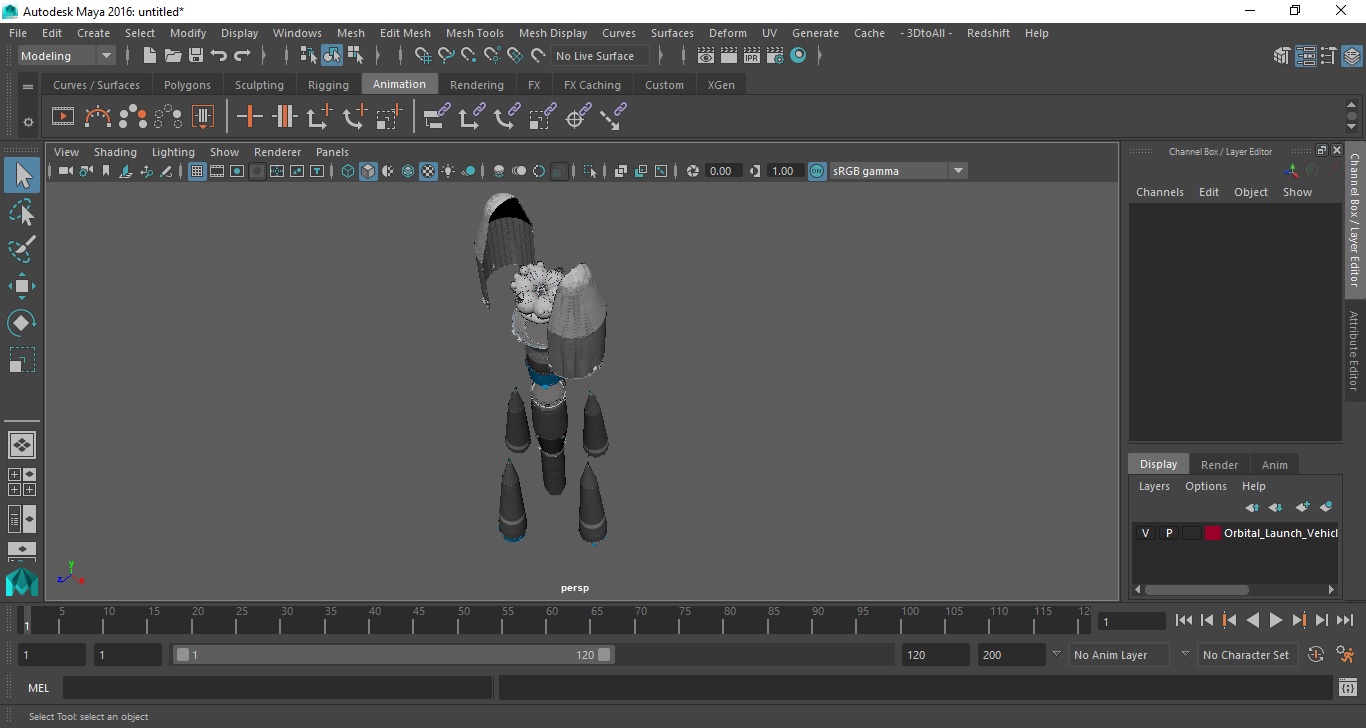
Task: Click Open Scene folder icon
Action: [173, 56]
